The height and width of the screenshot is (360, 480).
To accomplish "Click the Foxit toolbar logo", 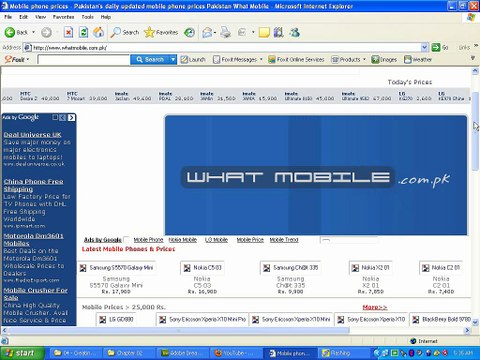I will tap(14, 59).
